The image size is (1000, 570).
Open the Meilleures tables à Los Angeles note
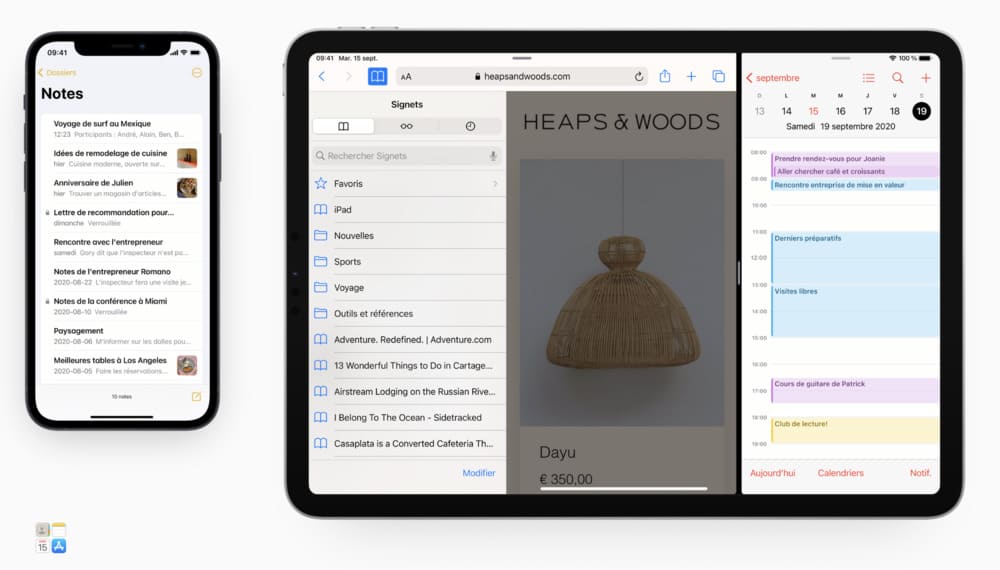122,365
